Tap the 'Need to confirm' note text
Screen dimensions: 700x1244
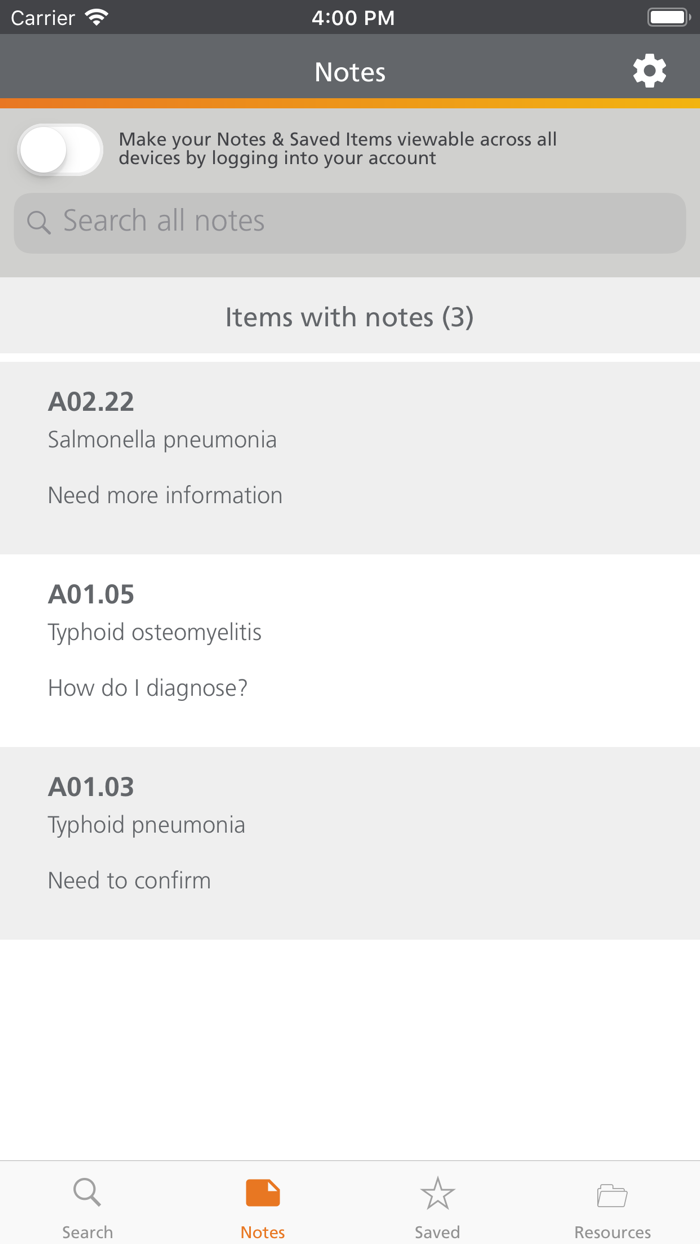[x=128, y=880]
